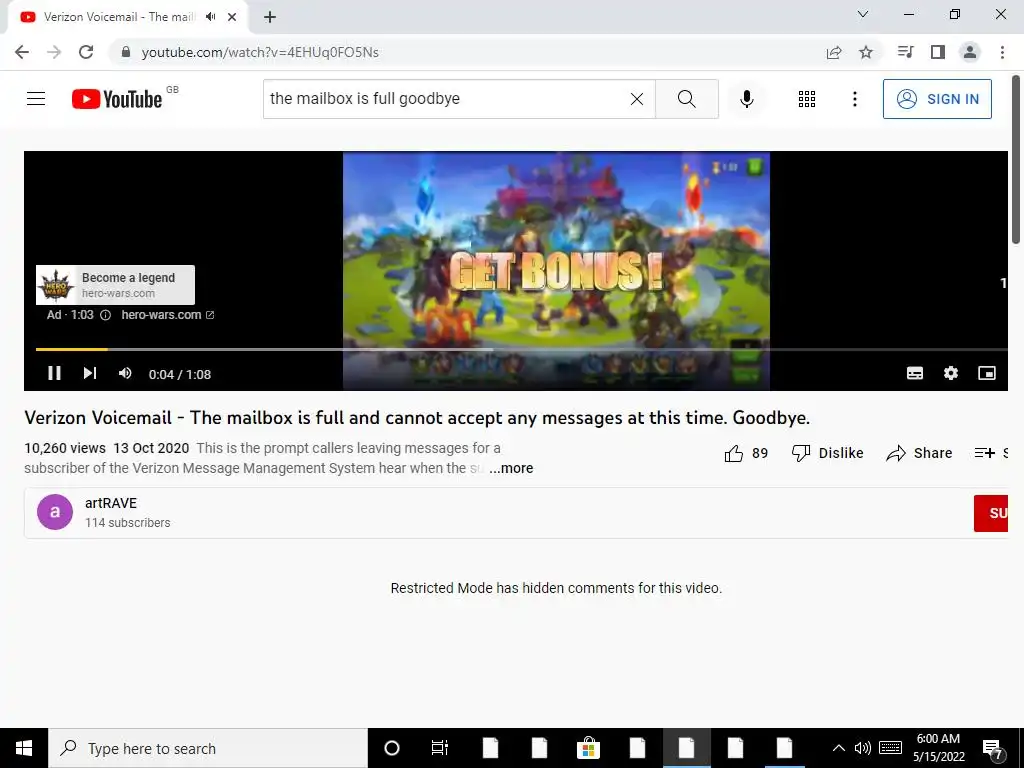Open the Chrome profile menu
The image size is (1024, 768).
pyautogui.click(x=970, y=52)
